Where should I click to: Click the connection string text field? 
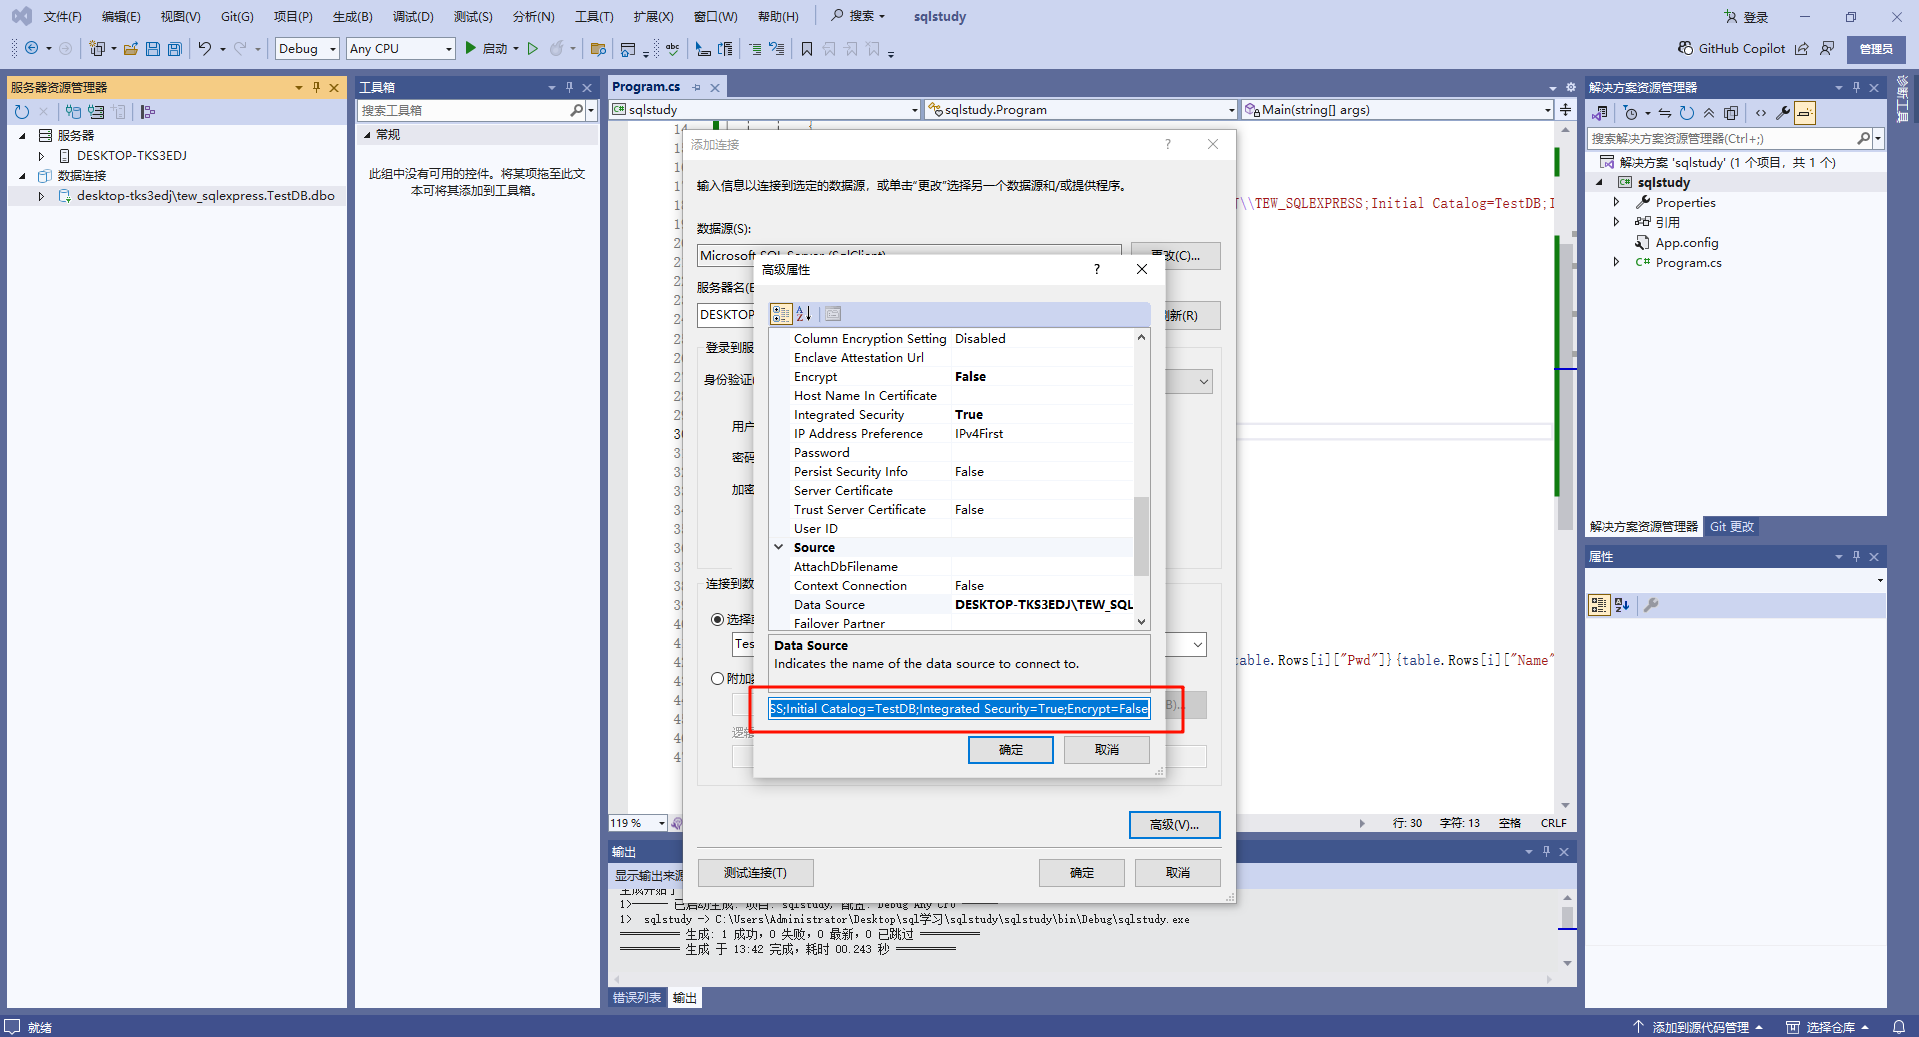click(x=959, y=709)
